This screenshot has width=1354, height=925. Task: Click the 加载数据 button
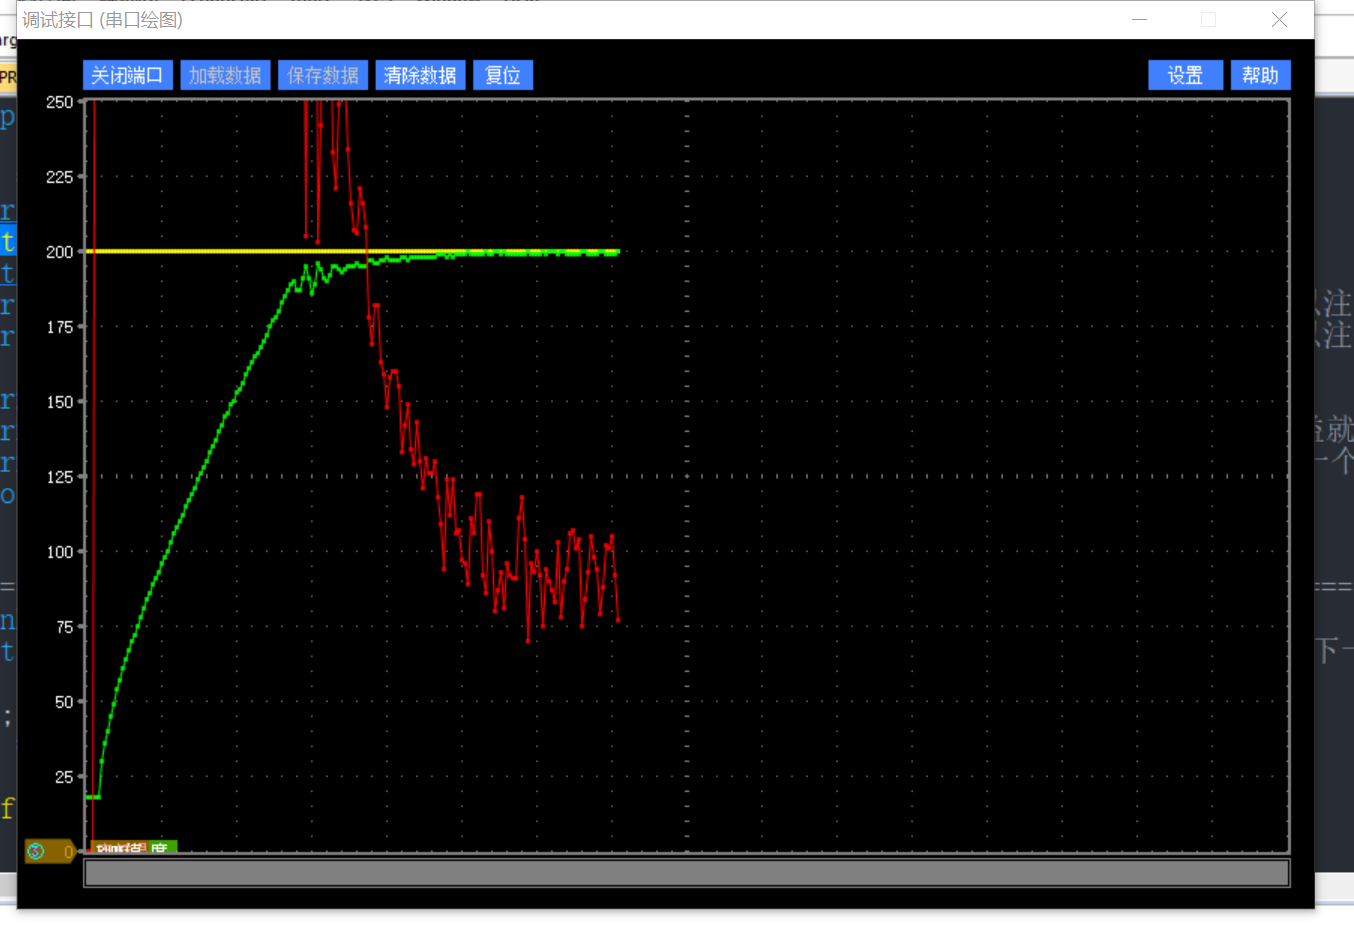click(x=225, y=75)
